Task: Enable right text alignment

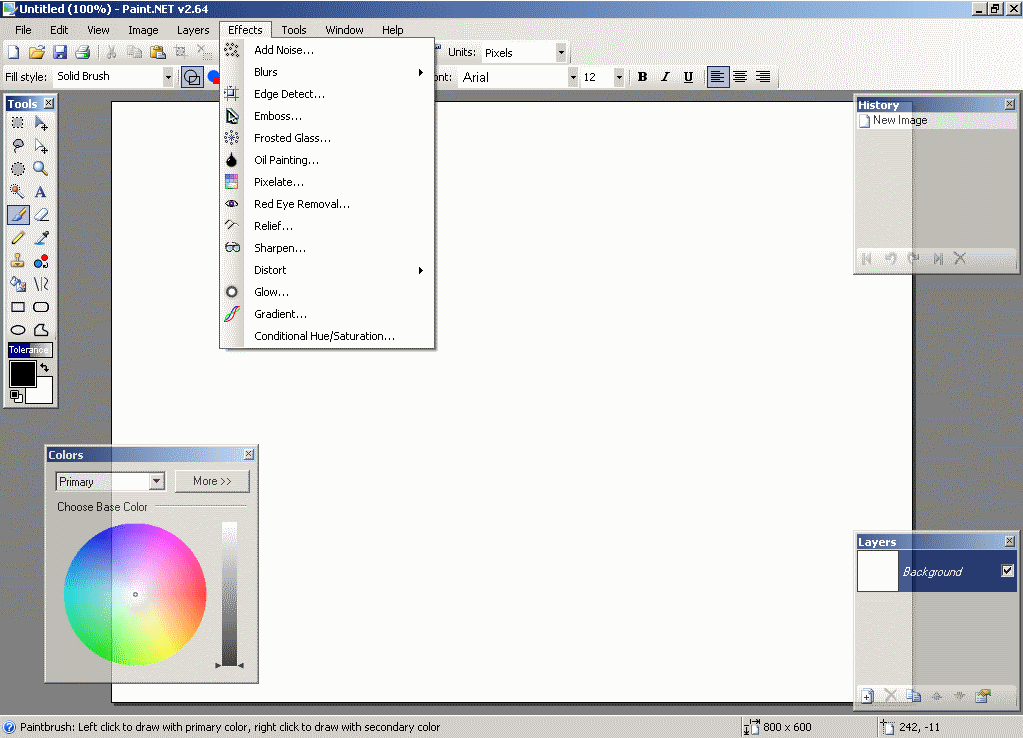Action: click(763, 77)
